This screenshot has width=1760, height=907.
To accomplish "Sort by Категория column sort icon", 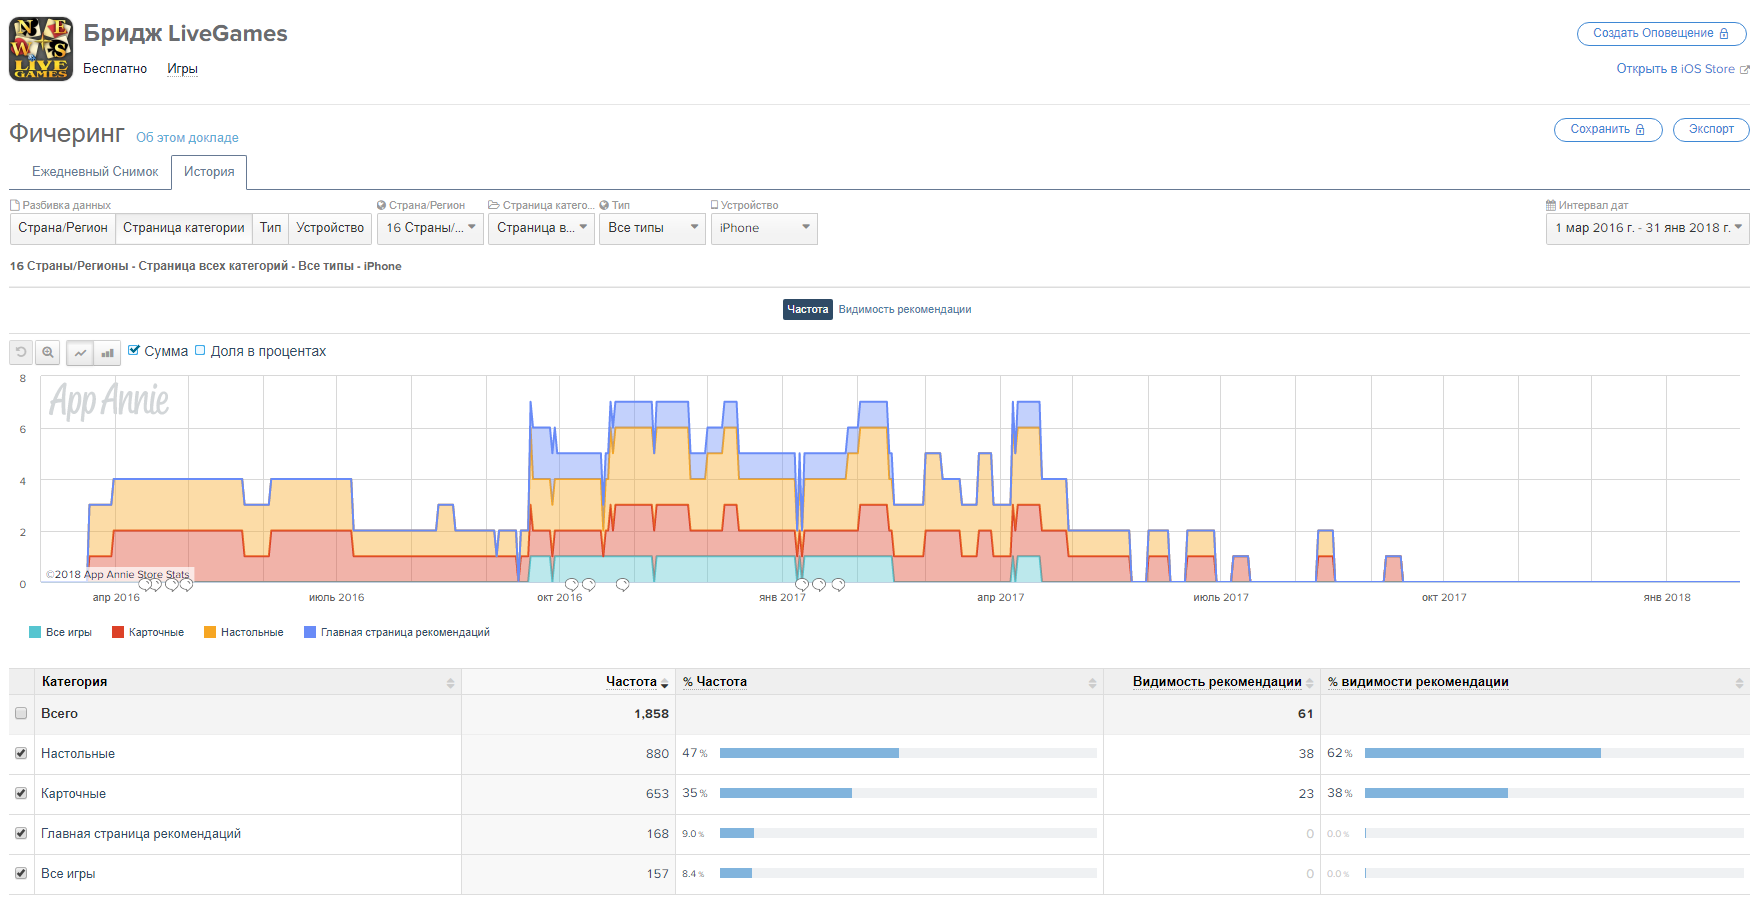I will [x=450, y=683].
